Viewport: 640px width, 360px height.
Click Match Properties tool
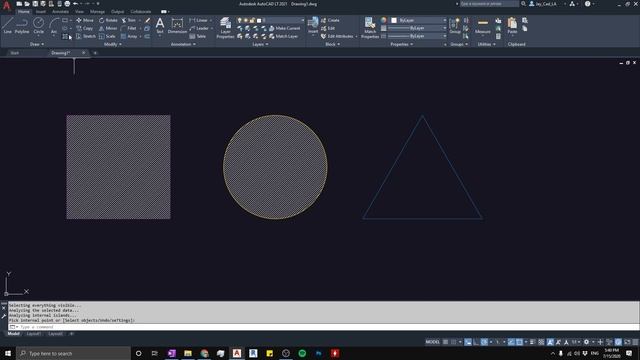click(x=370, y=28)
